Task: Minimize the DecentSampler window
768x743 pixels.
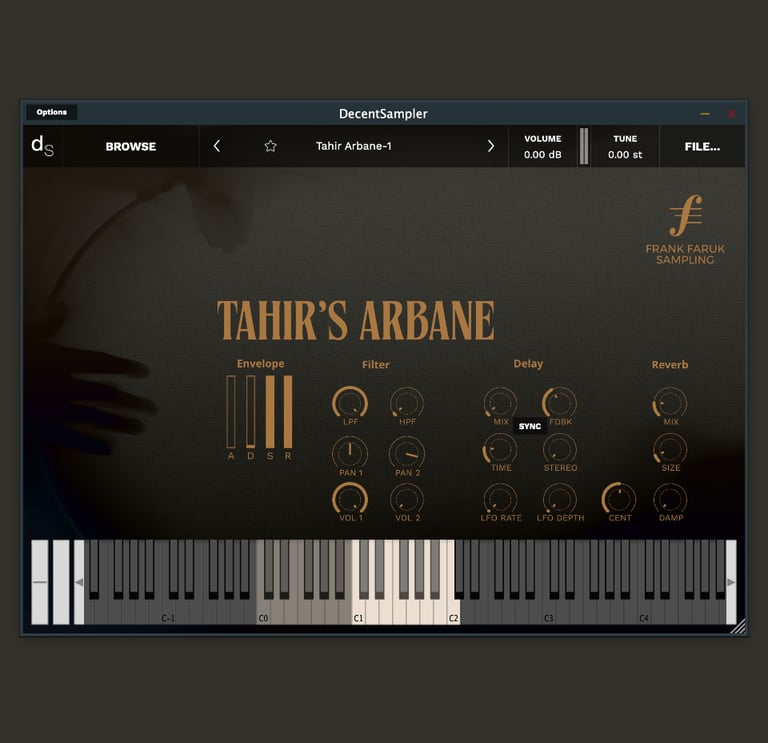Action: (705, 114)
